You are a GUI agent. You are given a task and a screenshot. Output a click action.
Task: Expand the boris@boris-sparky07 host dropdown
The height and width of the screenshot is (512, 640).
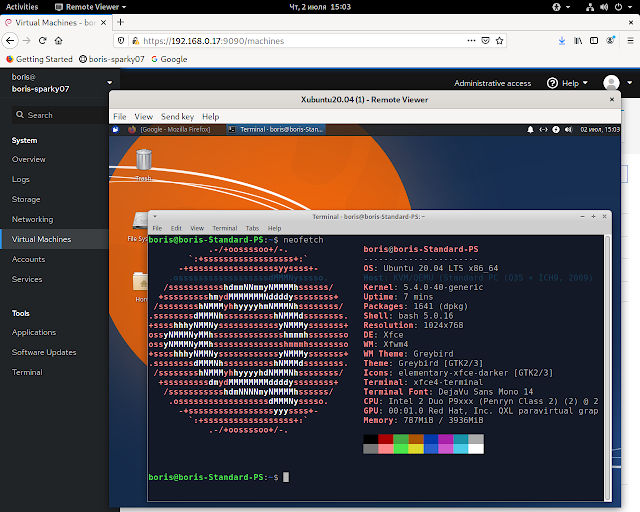[109, 82]
